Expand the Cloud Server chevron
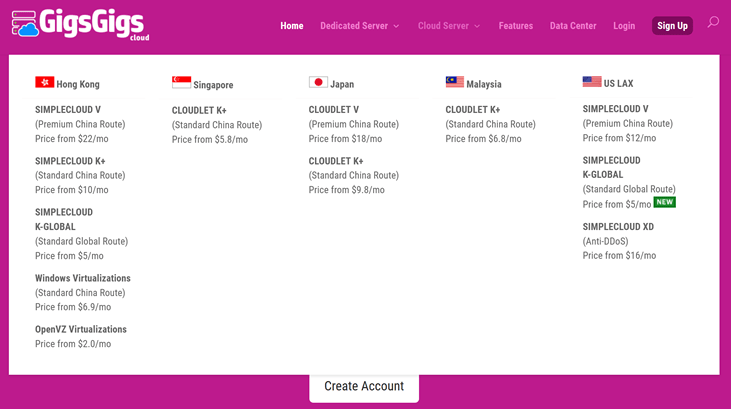 coord(477,27)
